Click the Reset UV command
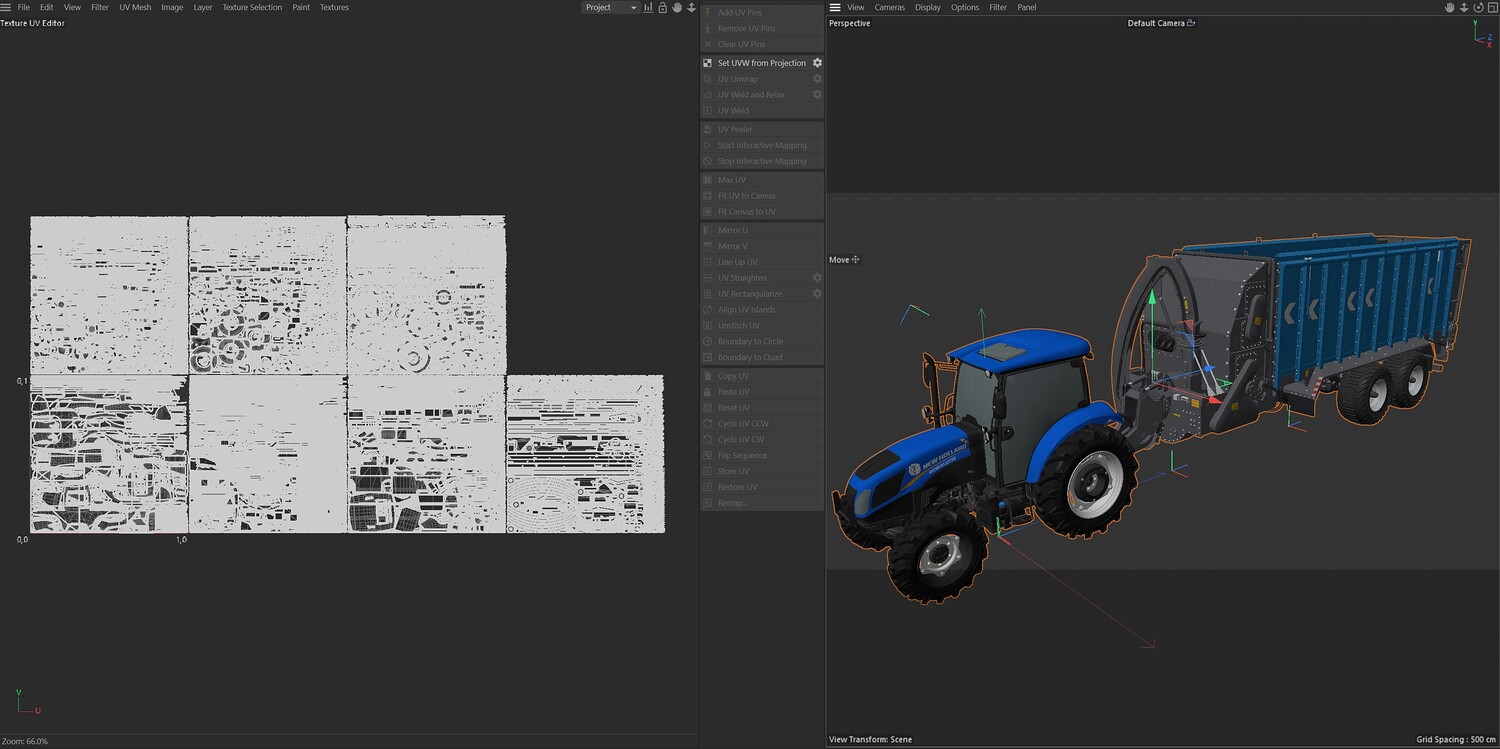 point(762,408)
